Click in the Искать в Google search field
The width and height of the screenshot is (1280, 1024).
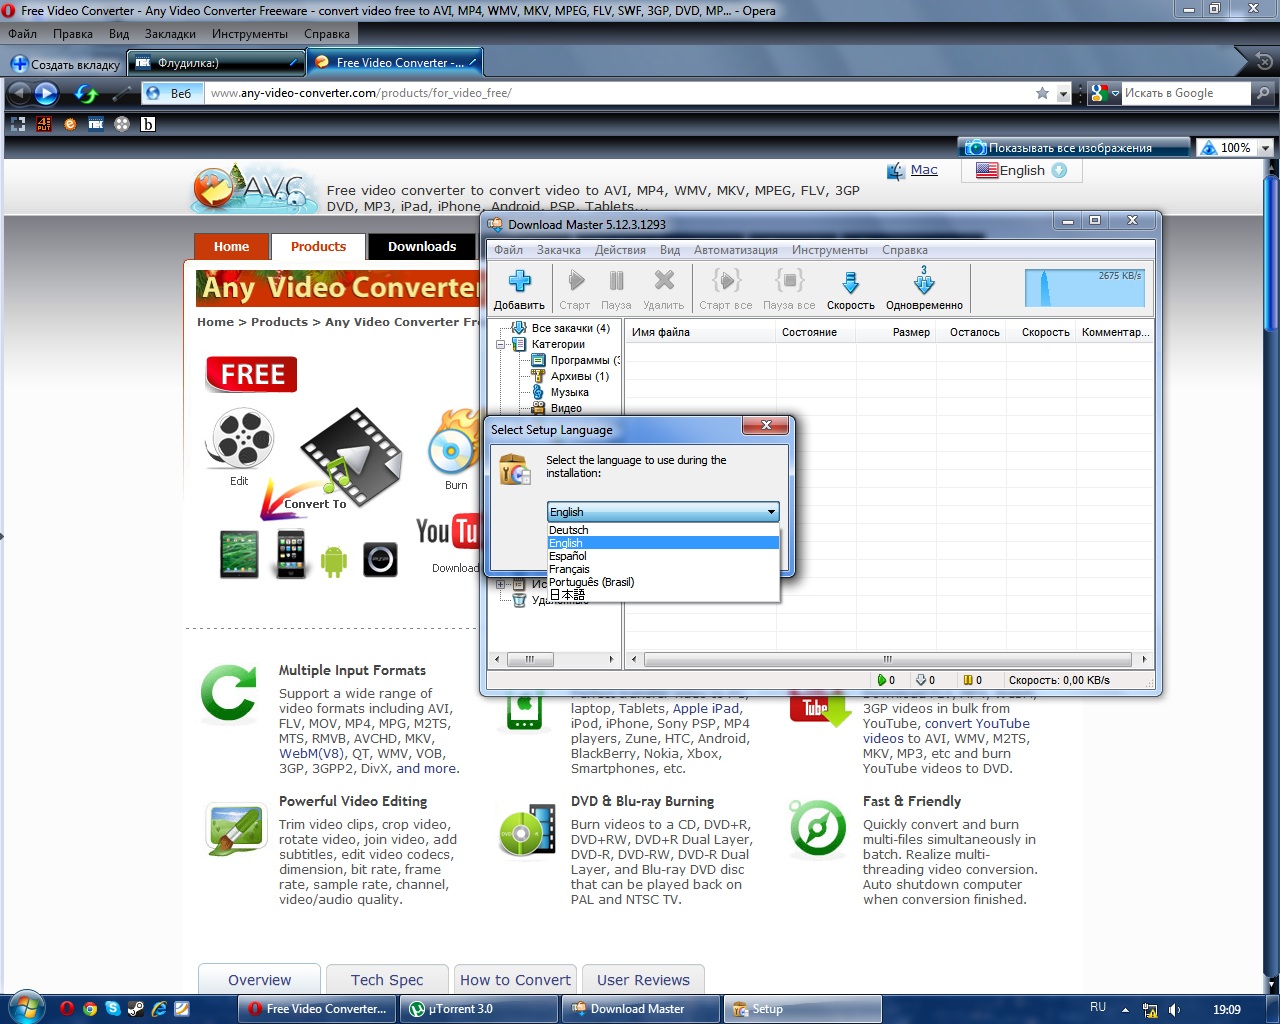coord(1184,93)
